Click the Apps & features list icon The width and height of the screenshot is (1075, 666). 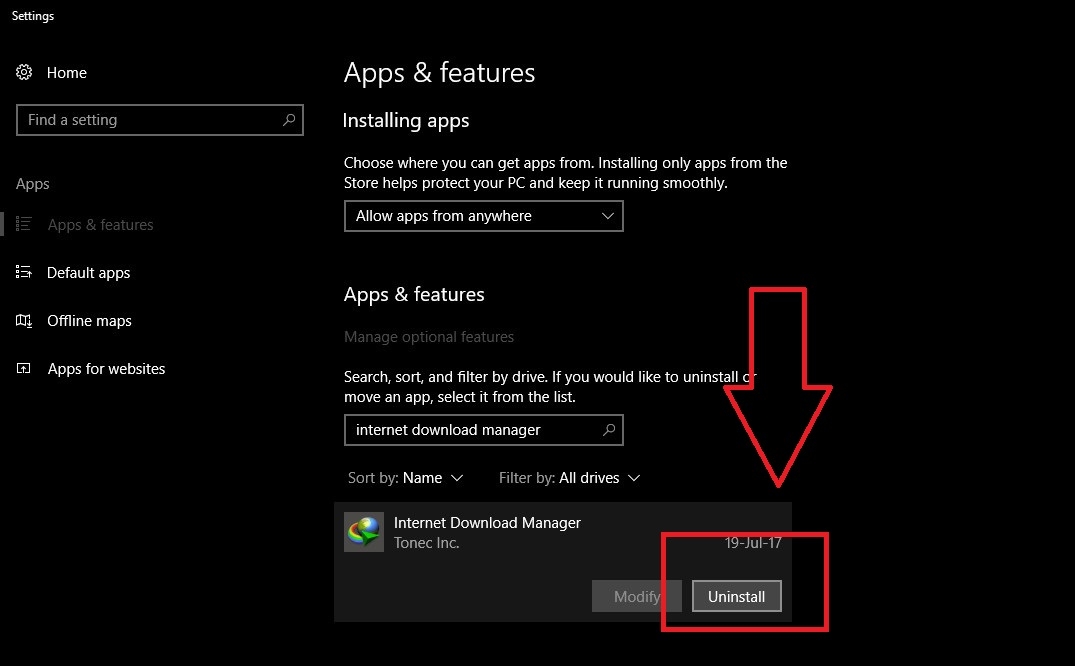click(24, 224)
